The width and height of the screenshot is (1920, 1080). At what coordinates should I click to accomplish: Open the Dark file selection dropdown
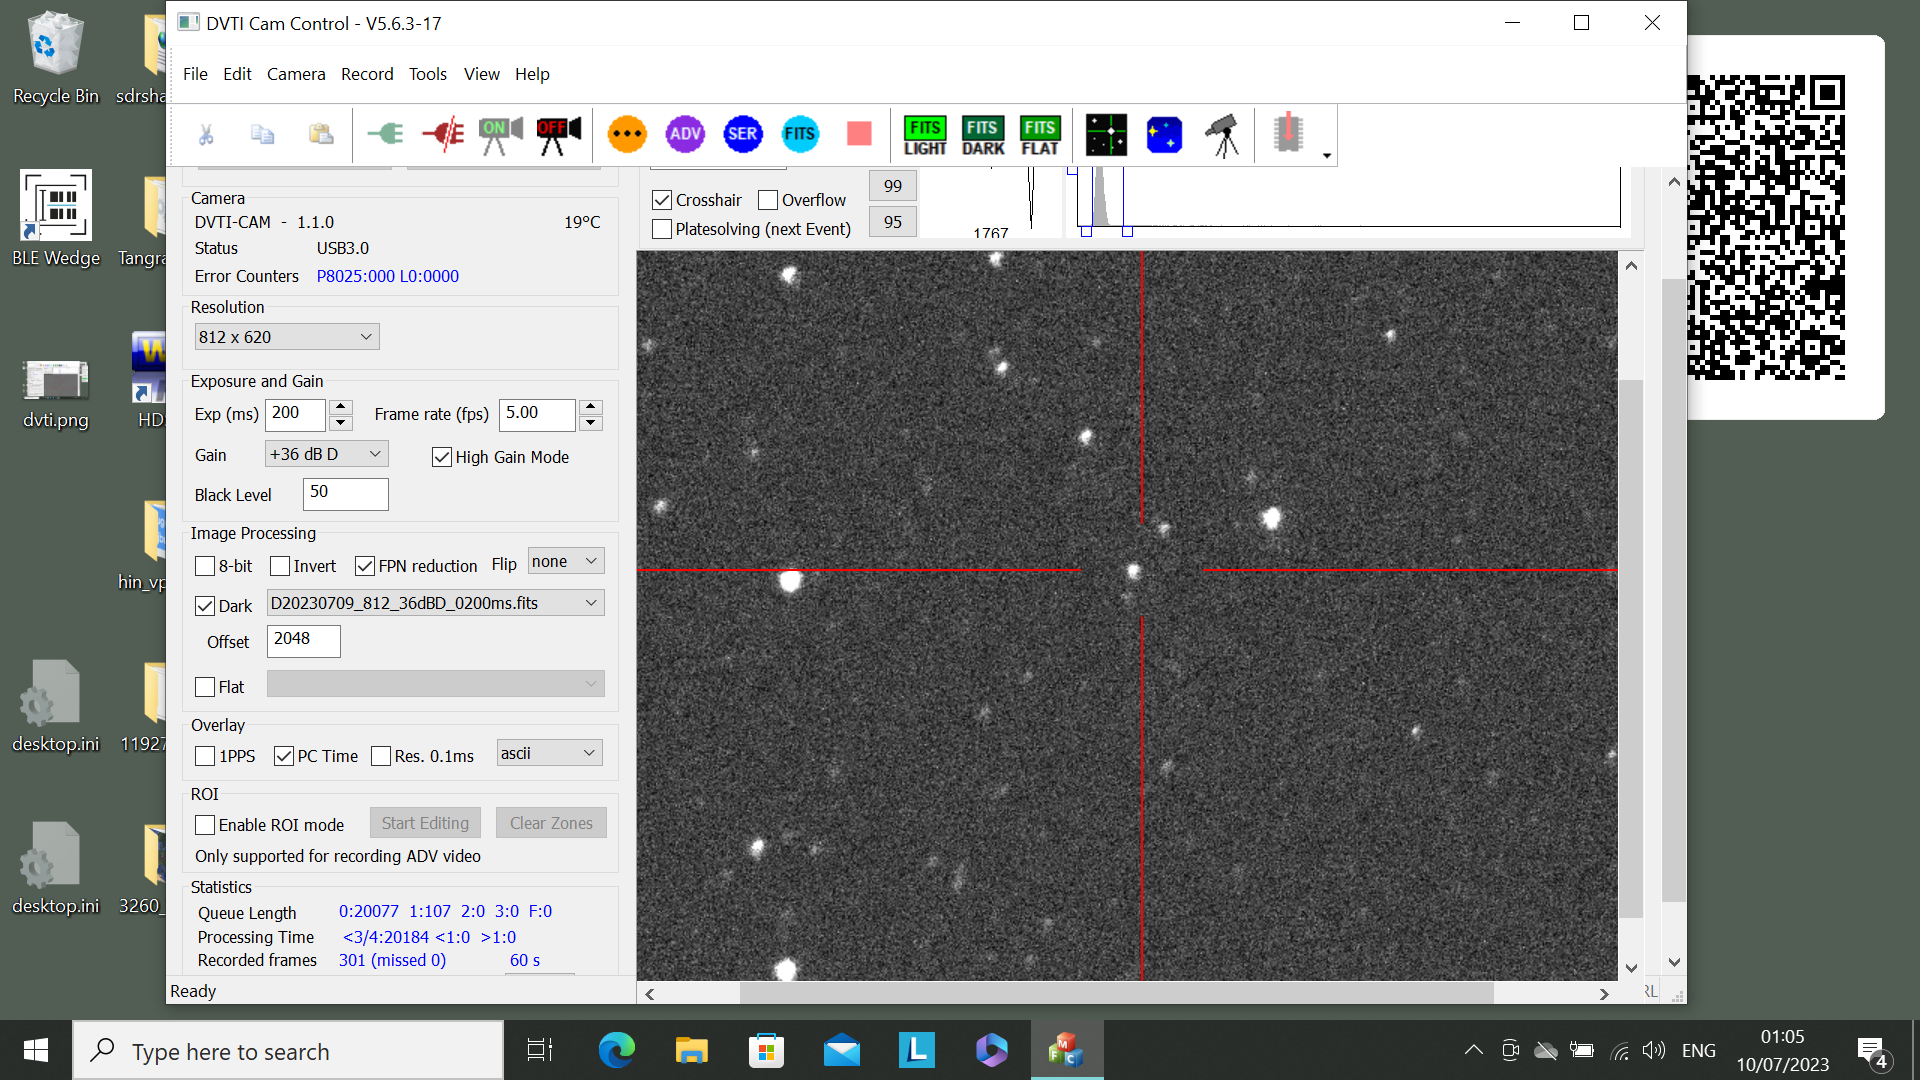pyautogui.click(x=435, y=603)
